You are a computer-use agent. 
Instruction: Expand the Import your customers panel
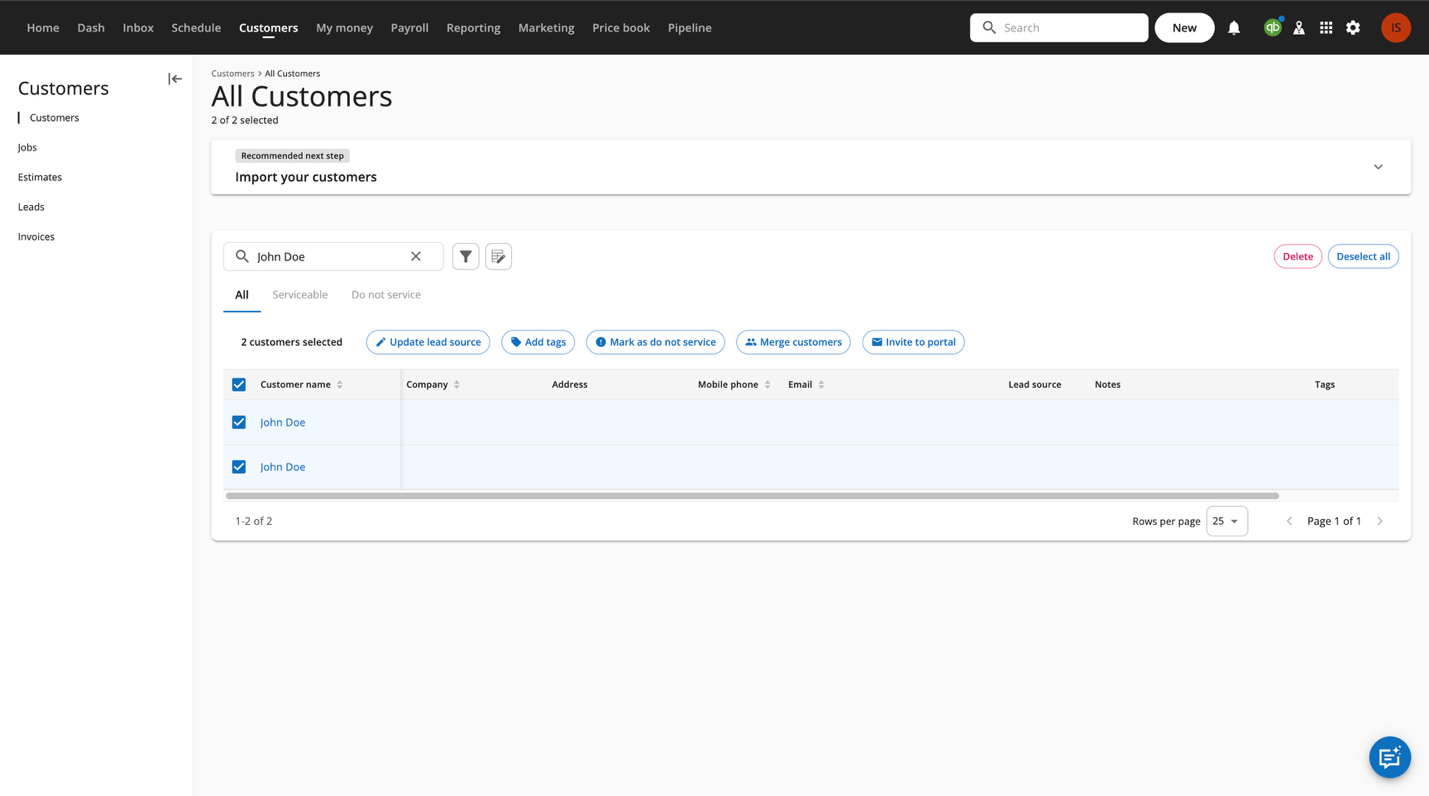1378,167
